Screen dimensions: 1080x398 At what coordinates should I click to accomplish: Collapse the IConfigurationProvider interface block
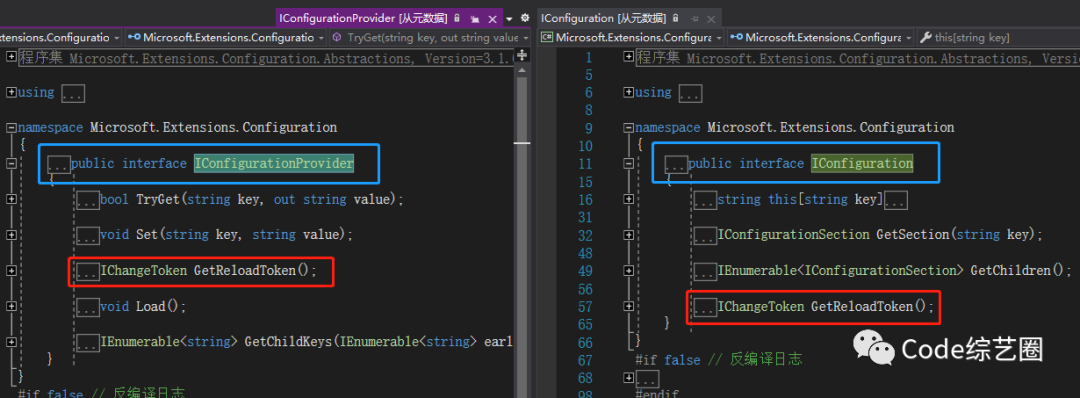click(x=11, y=163)
